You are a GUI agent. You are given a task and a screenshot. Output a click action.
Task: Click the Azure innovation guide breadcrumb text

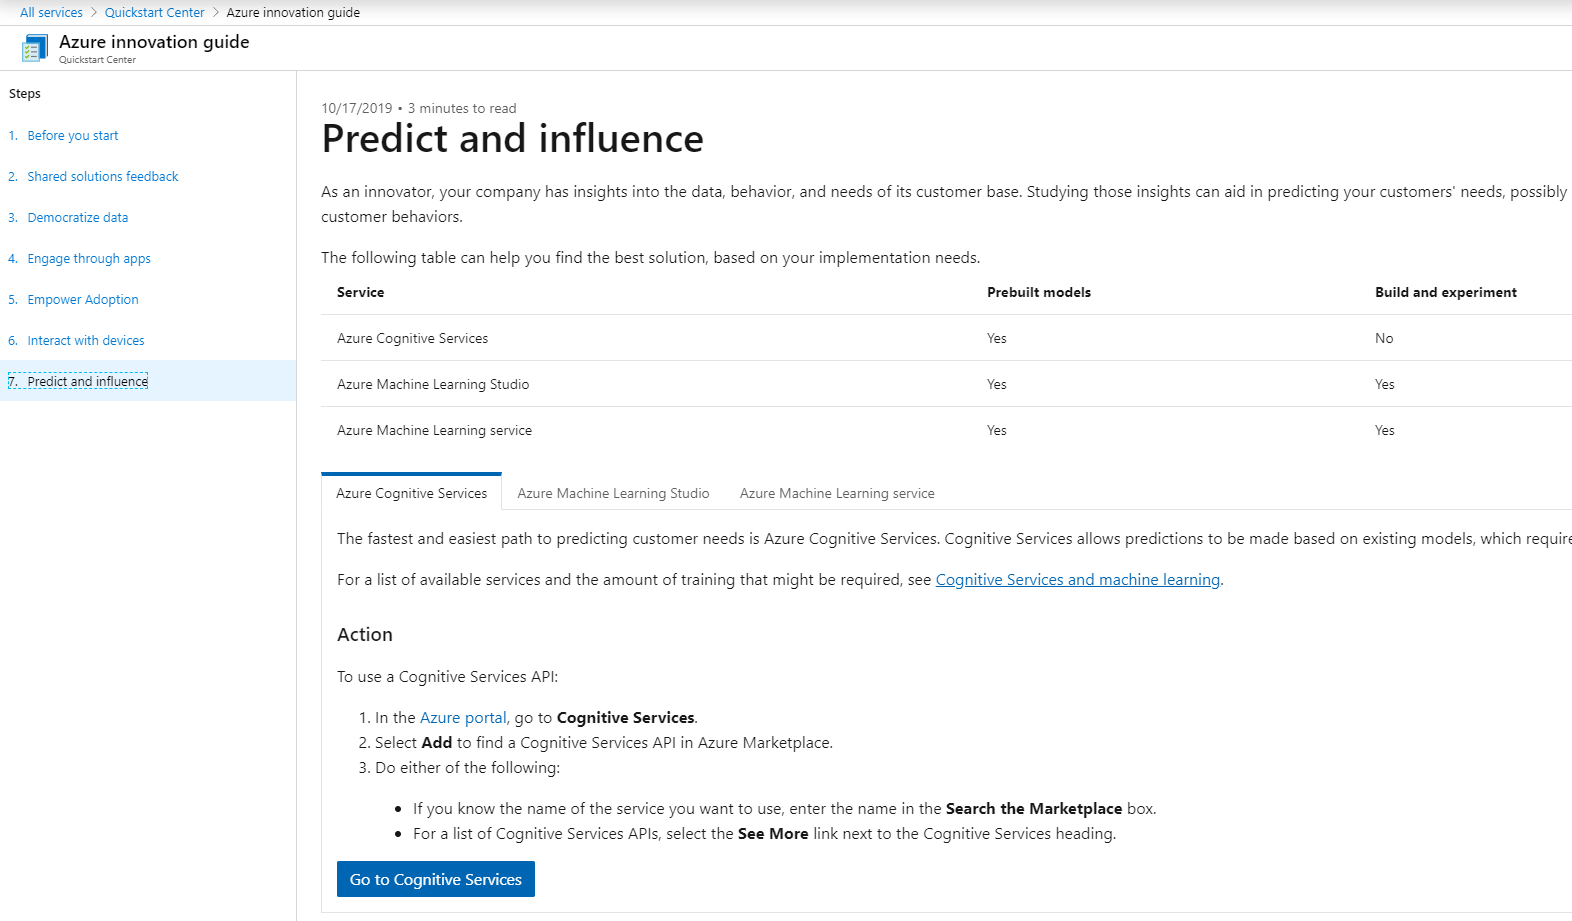pyautogui.click(x=293, y=13)
